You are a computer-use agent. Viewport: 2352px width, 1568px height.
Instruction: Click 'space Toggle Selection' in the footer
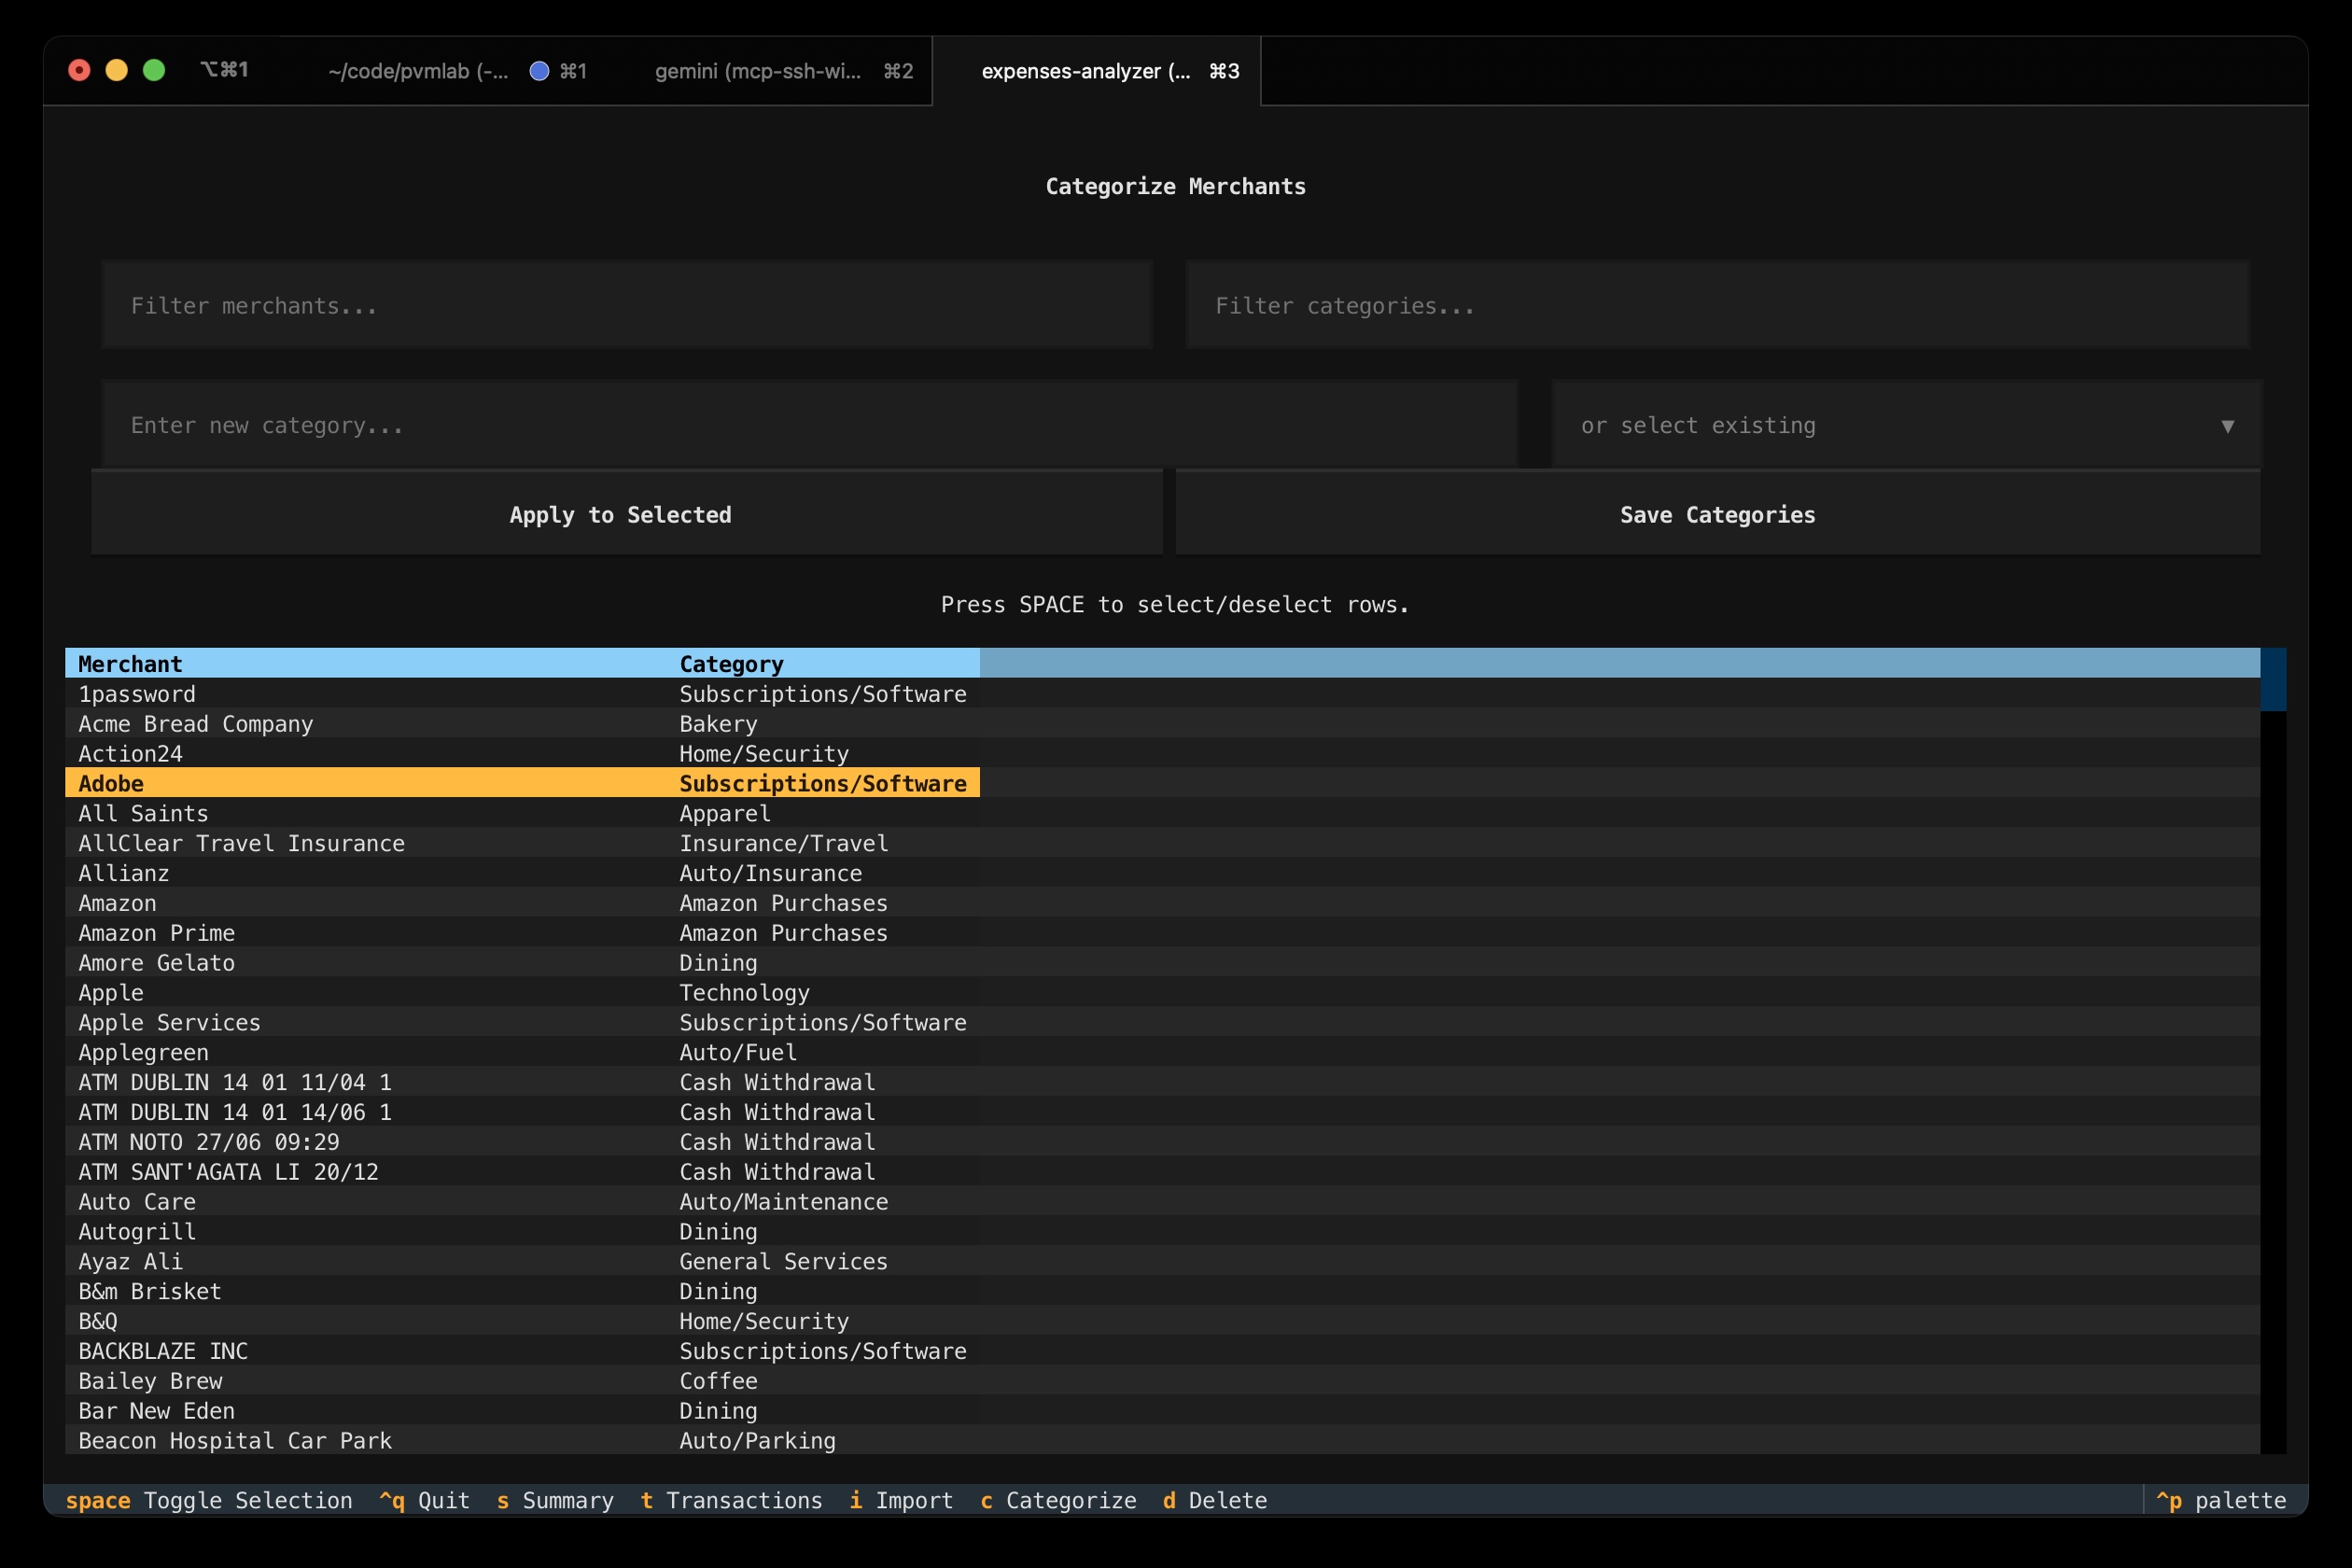(x=208, y=1500)
